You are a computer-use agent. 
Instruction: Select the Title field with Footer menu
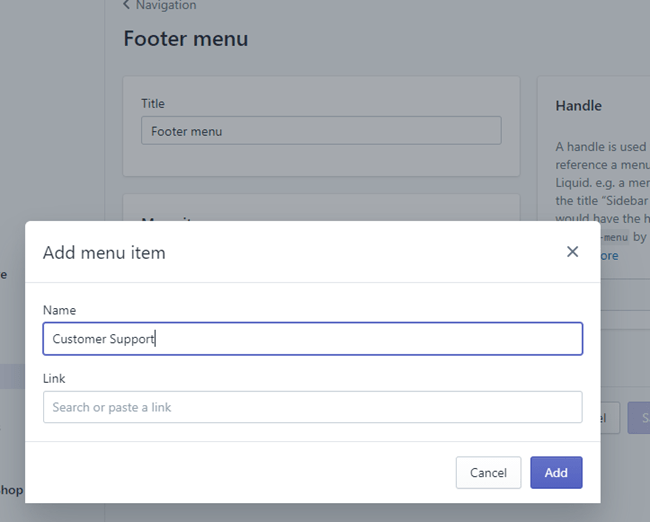pyautogui.click(x=321, y=131)
